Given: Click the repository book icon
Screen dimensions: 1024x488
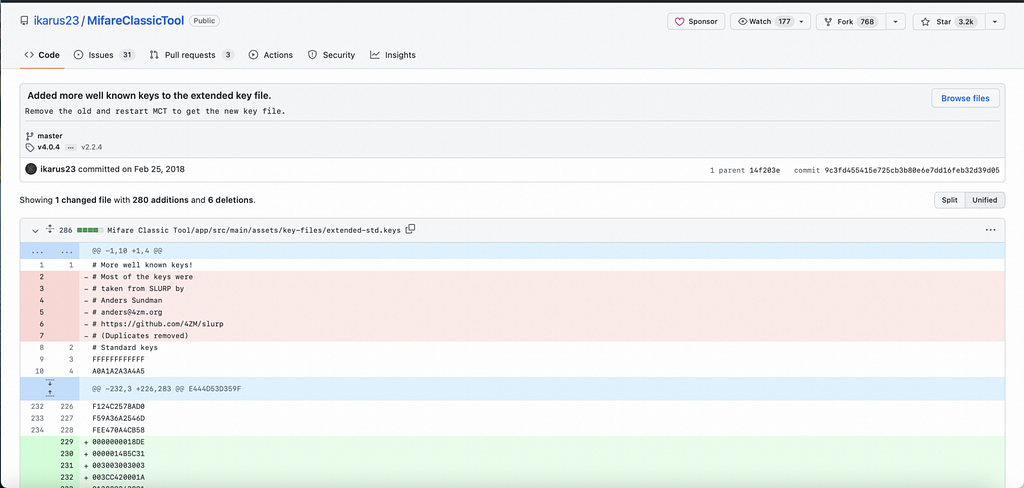Looking at the screenshot, I should [24, 22].
